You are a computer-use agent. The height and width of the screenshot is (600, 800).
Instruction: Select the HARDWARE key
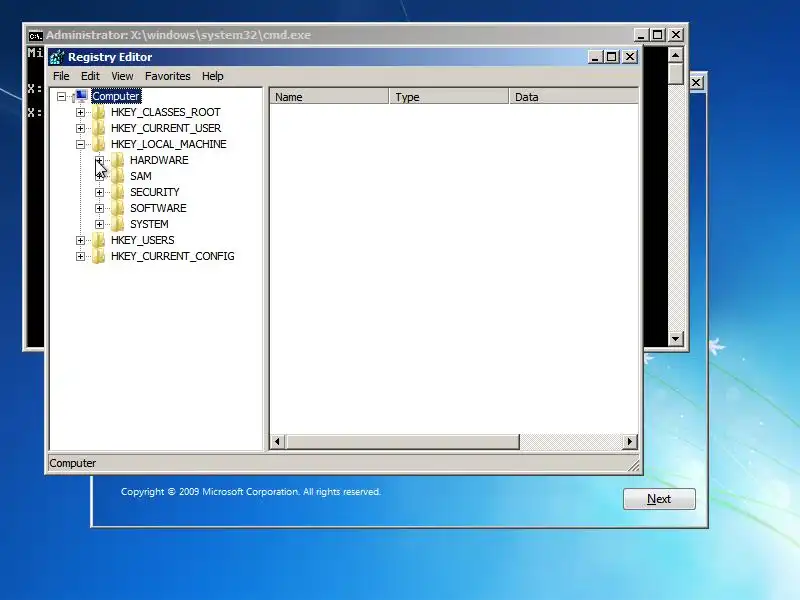(159, 160)
